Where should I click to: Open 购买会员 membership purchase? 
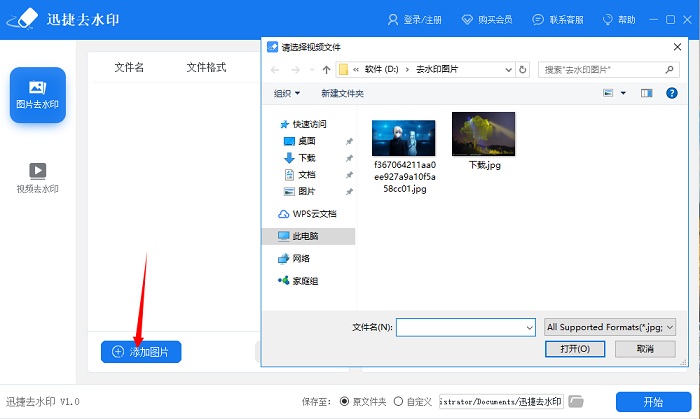pos(487,20)
